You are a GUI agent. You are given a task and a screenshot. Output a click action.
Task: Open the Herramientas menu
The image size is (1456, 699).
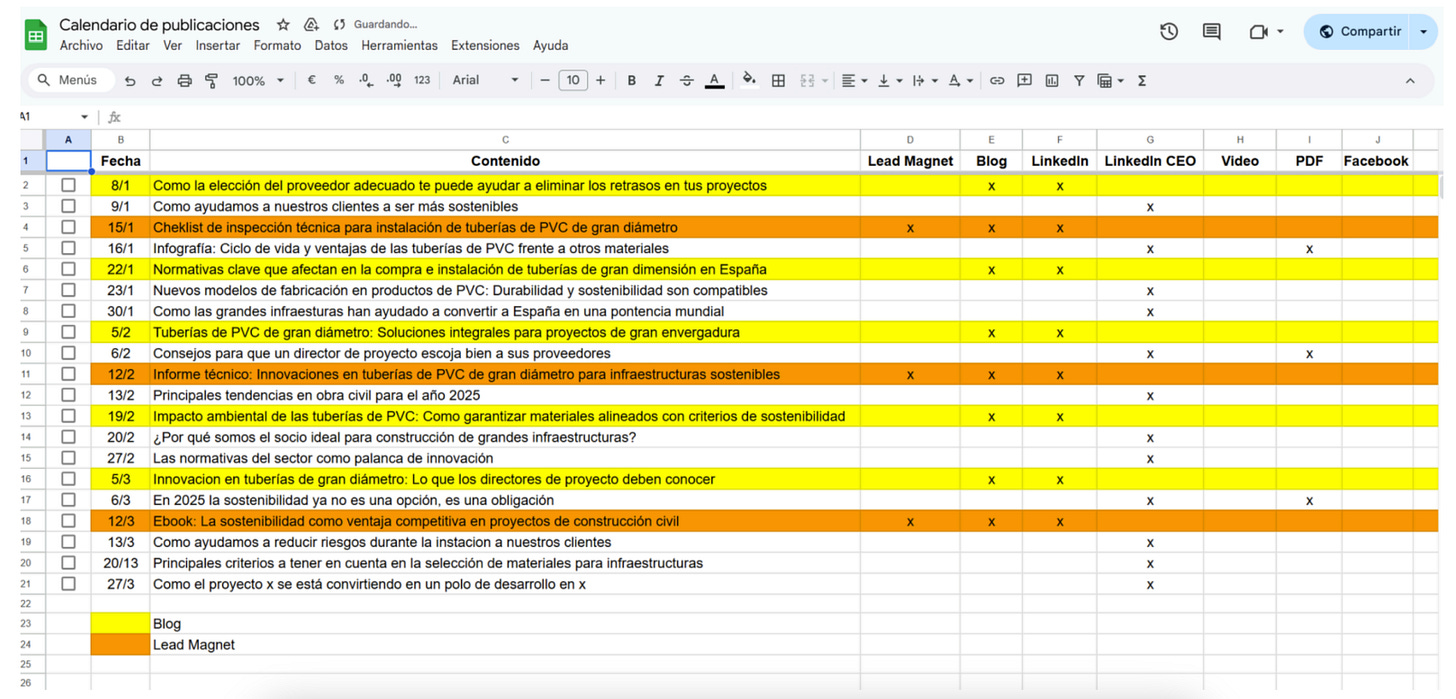tap(399, 46)
